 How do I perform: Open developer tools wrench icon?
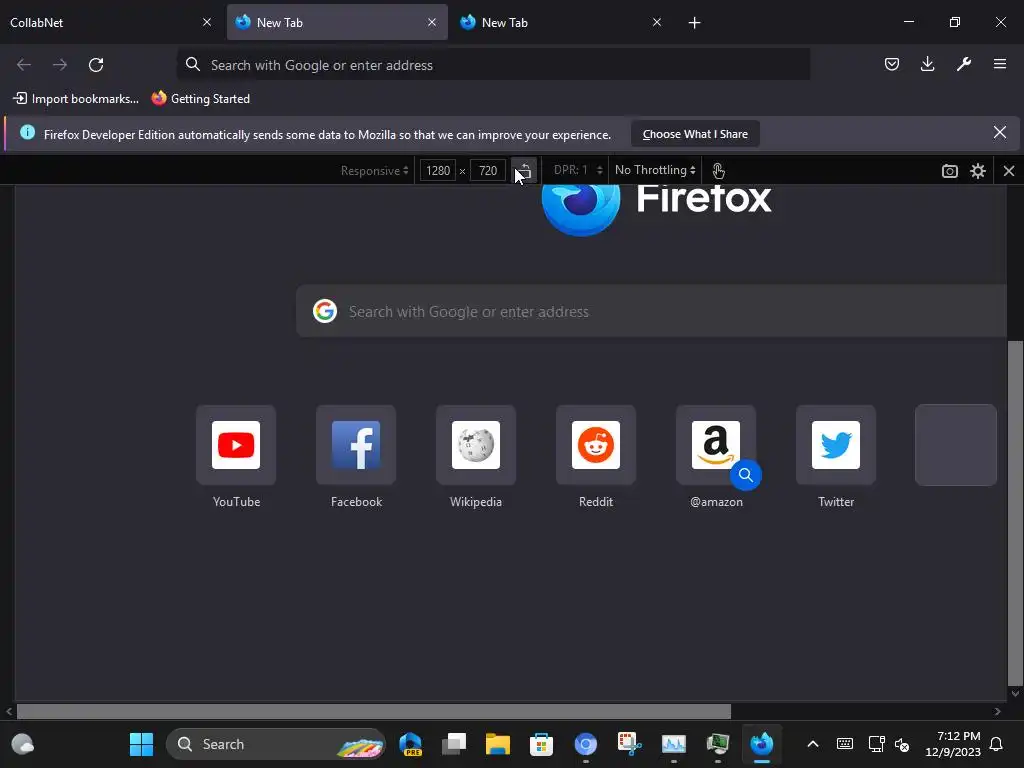(964, 64)
